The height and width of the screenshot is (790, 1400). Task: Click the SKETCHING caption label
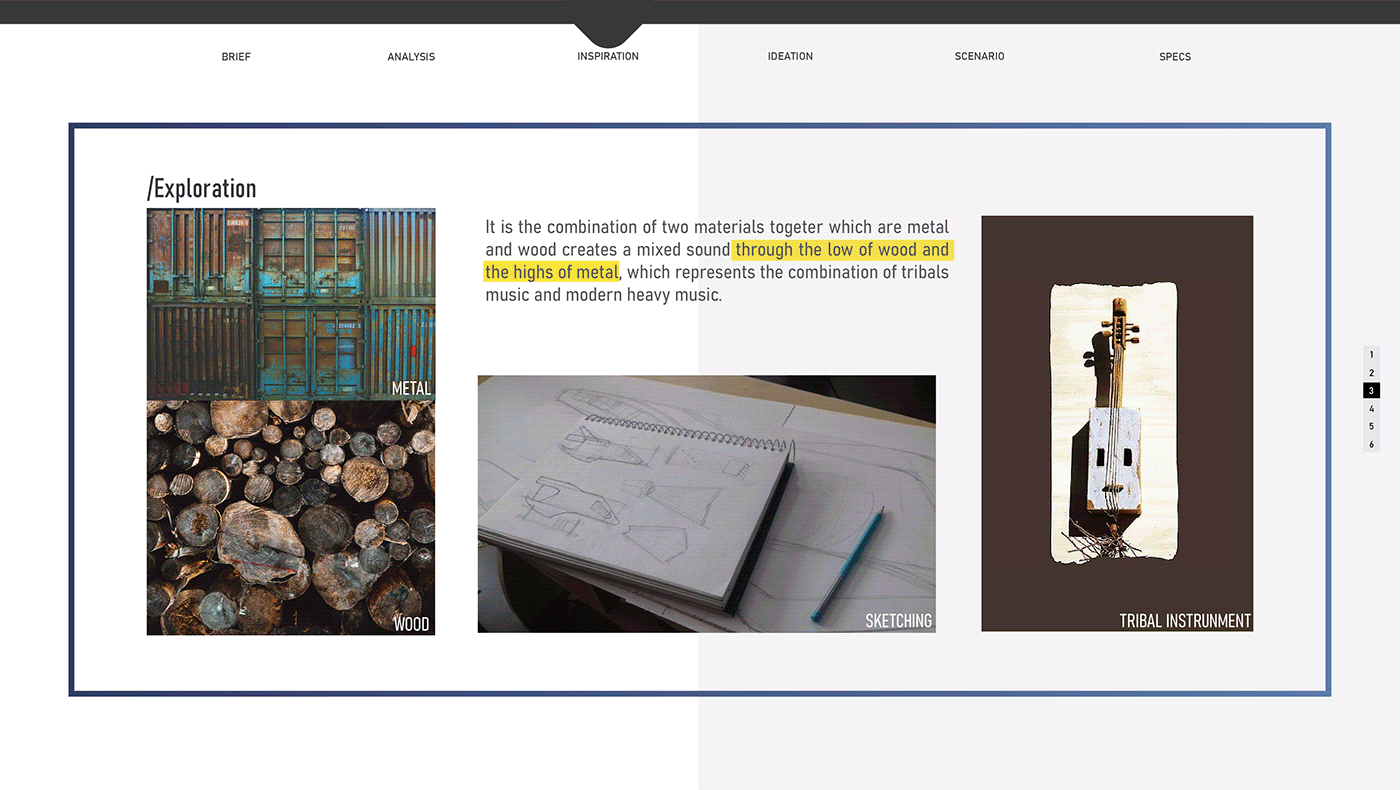tap(899, 621)
